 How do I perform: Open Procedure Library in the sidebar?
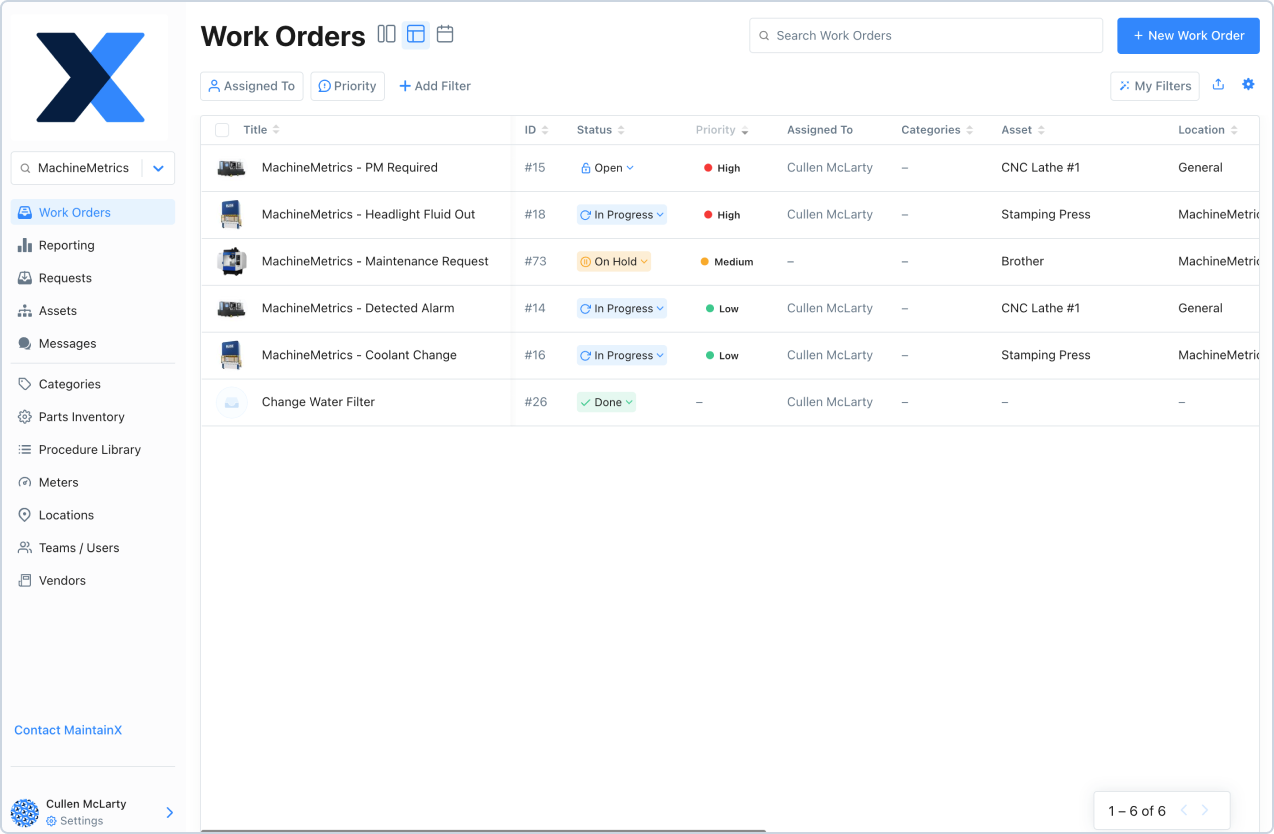pos(93,450)
